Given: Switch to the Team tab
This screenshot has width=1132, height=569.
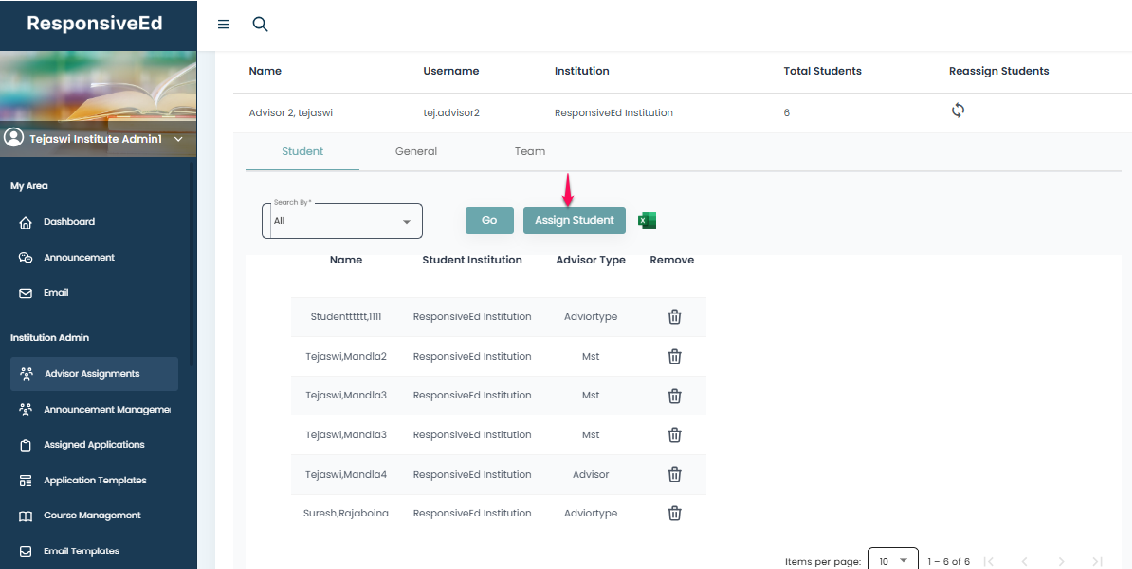Looking at the screenshot, I should pos(530,152).
